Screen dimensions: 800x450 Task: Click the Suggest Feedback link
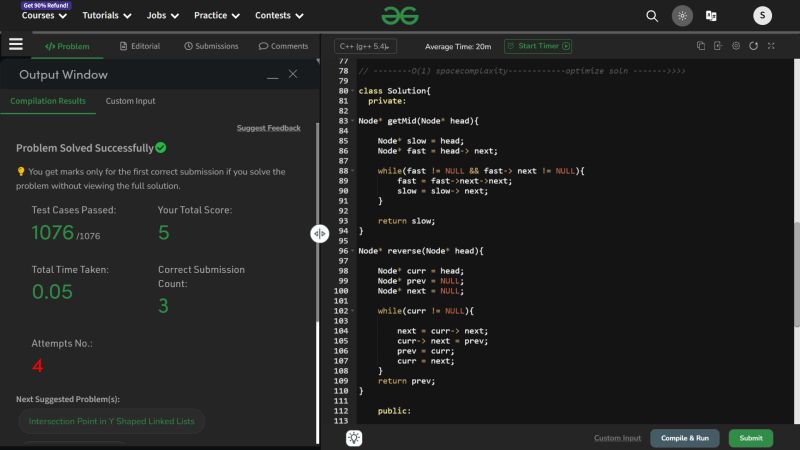[268, 128]
